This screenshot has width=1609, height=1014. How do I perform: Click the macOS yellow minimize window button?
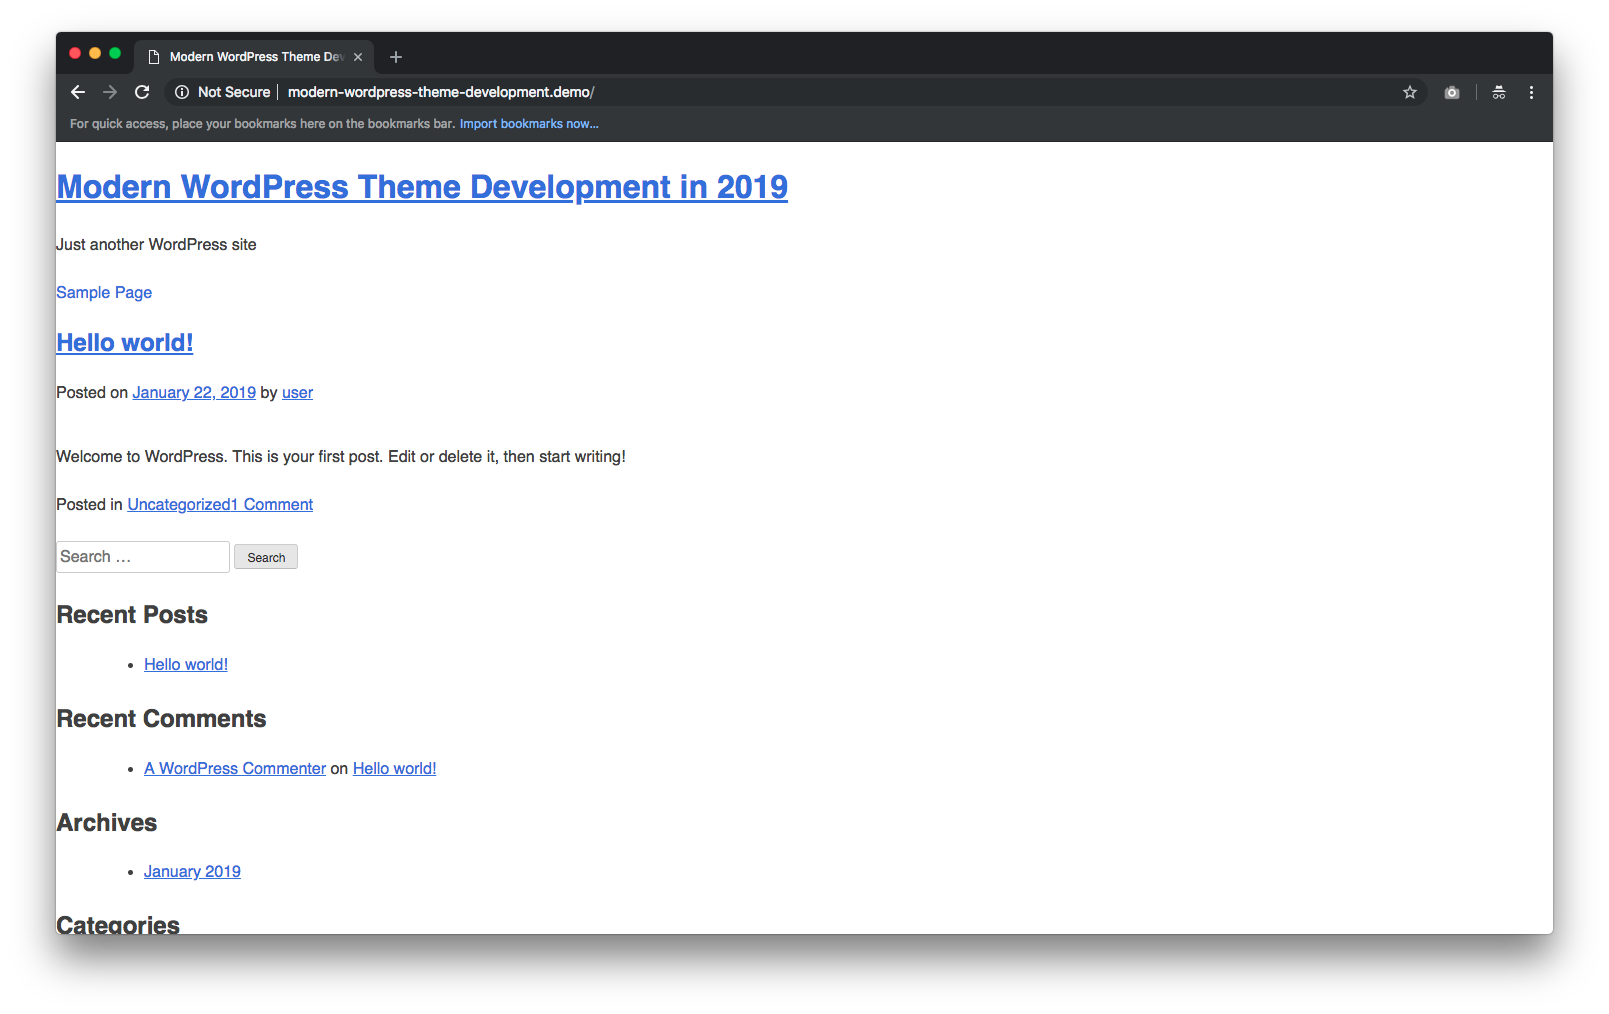95,53
